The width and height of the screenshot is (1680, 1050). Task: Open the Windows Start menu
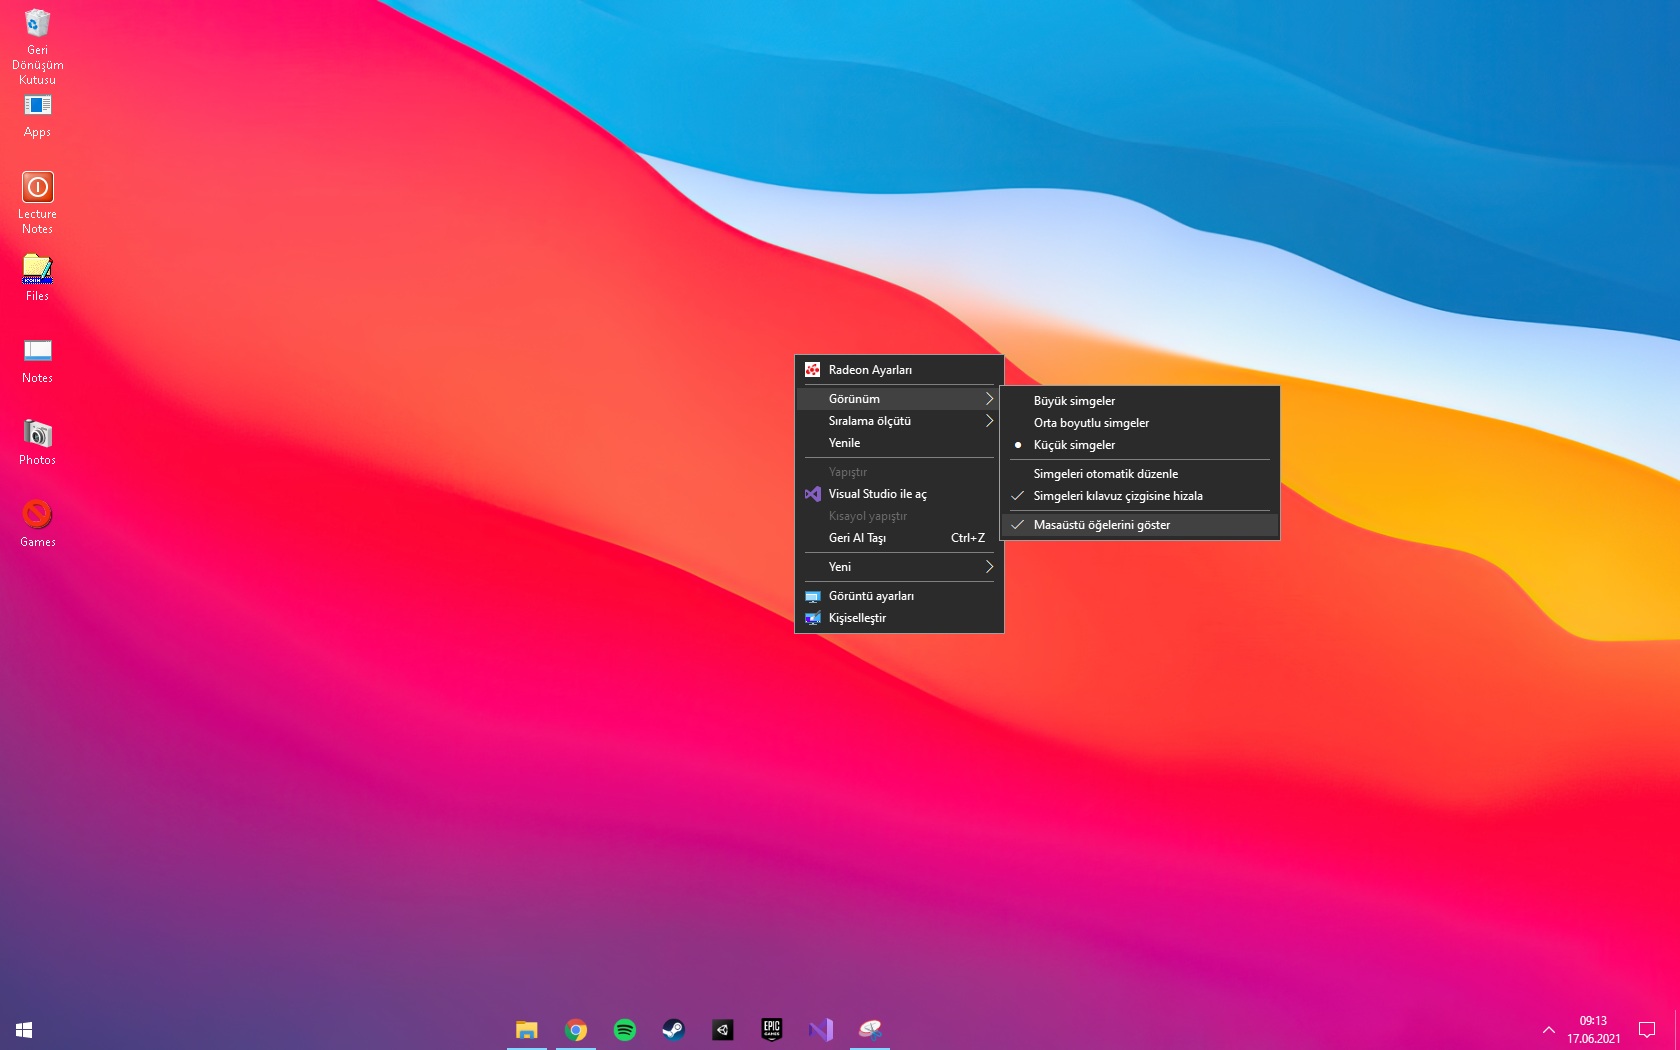(x=24, y=1030)
